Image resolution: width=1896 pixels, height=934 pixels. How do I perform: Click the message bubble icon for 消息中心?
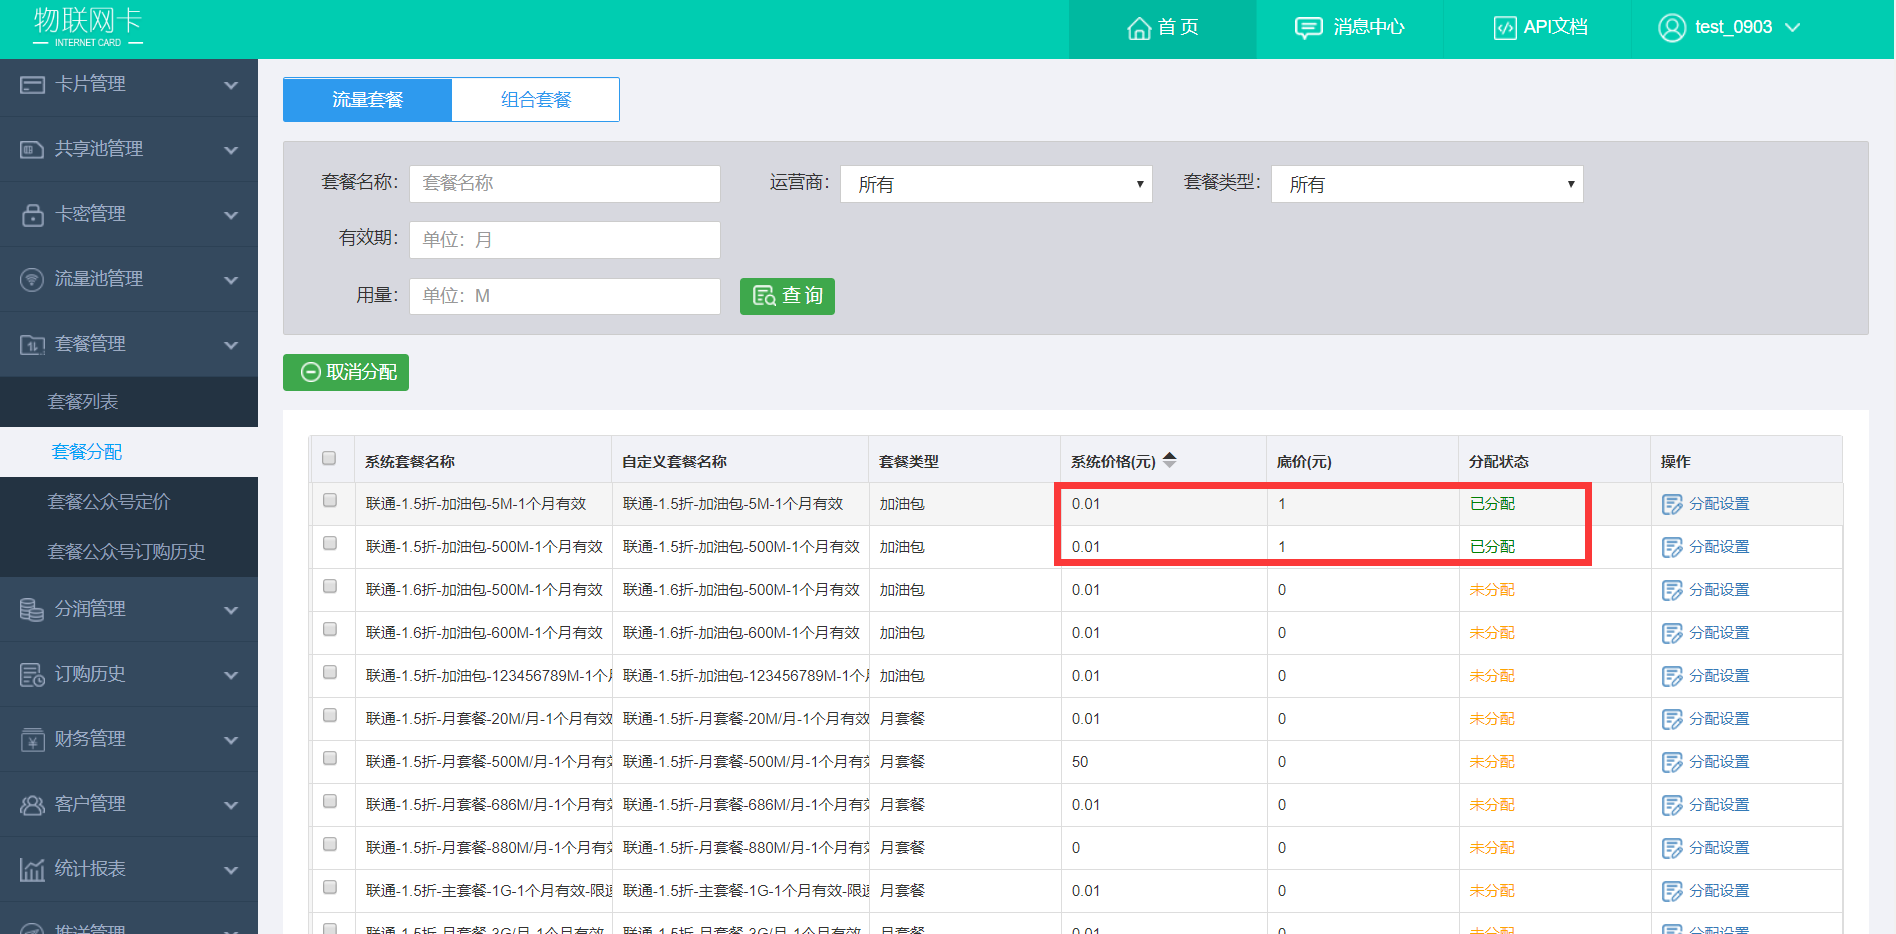tap(1308, 28)
